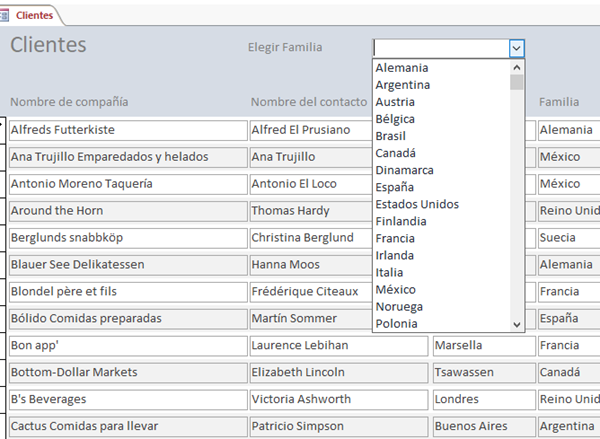Pick Brasil from the open list

pyautogui.click(x=393, y=136)
